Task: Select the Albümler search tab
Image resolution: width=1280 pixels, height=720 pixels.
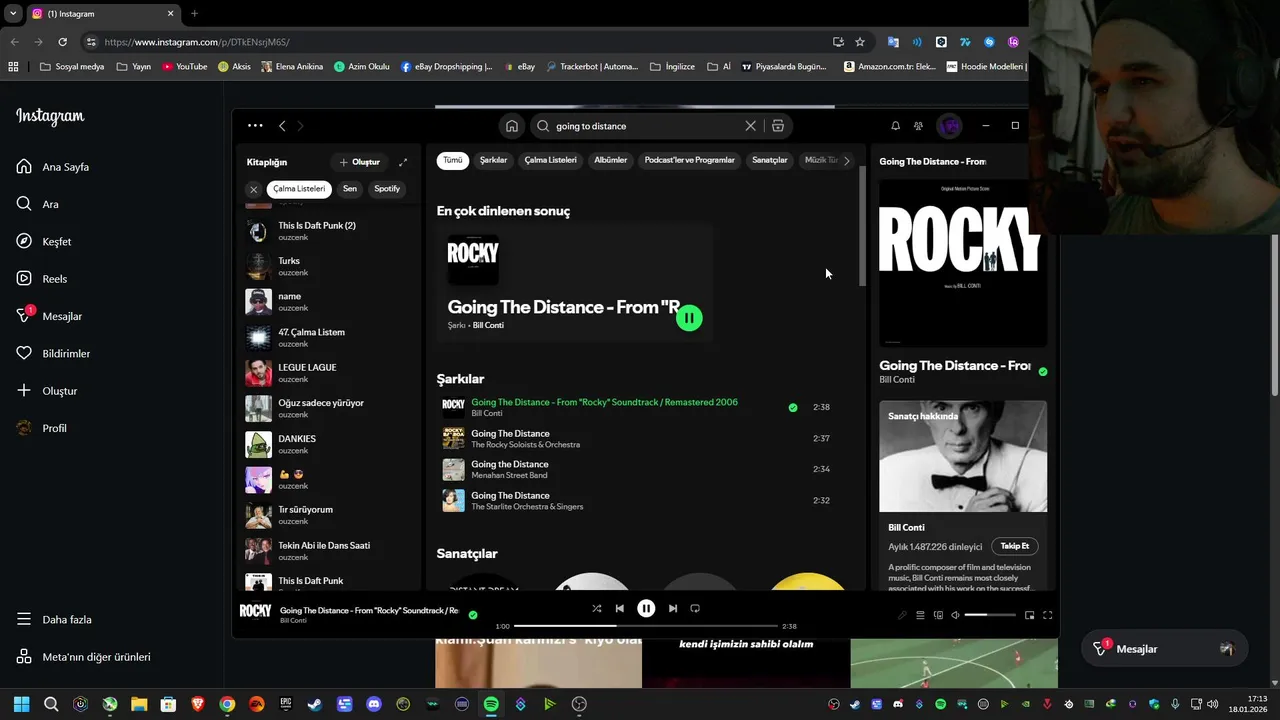Action: [611, 160]
